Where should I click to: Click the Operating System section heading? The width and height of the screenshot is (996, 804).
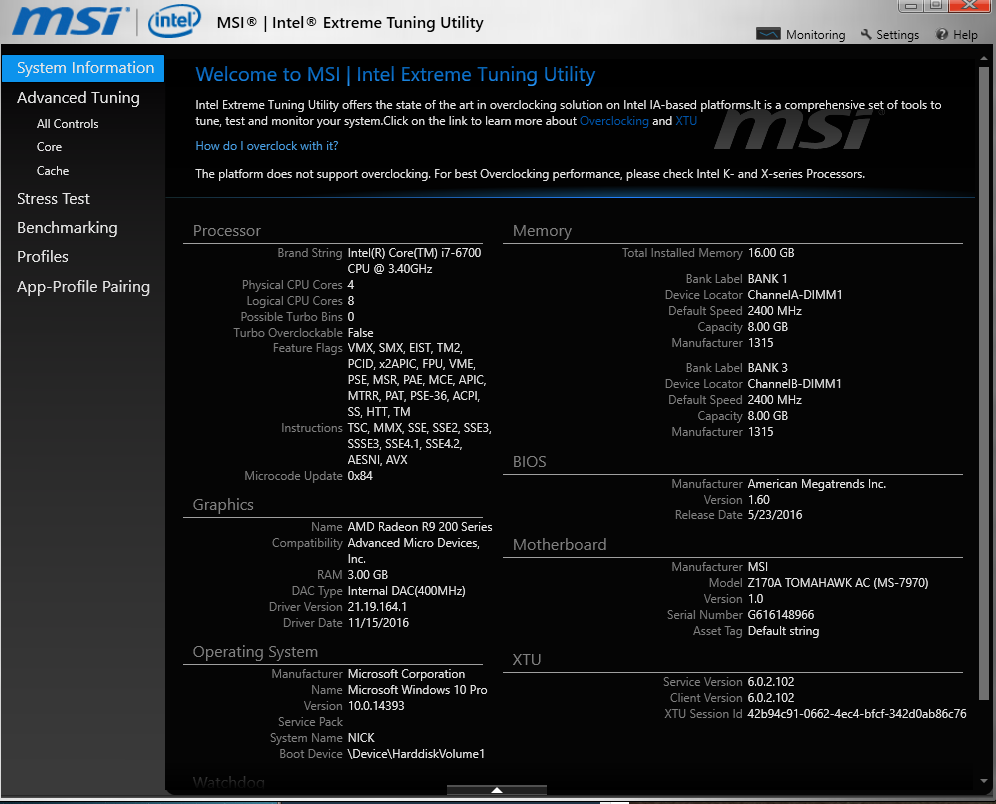[x=255, y=652]
